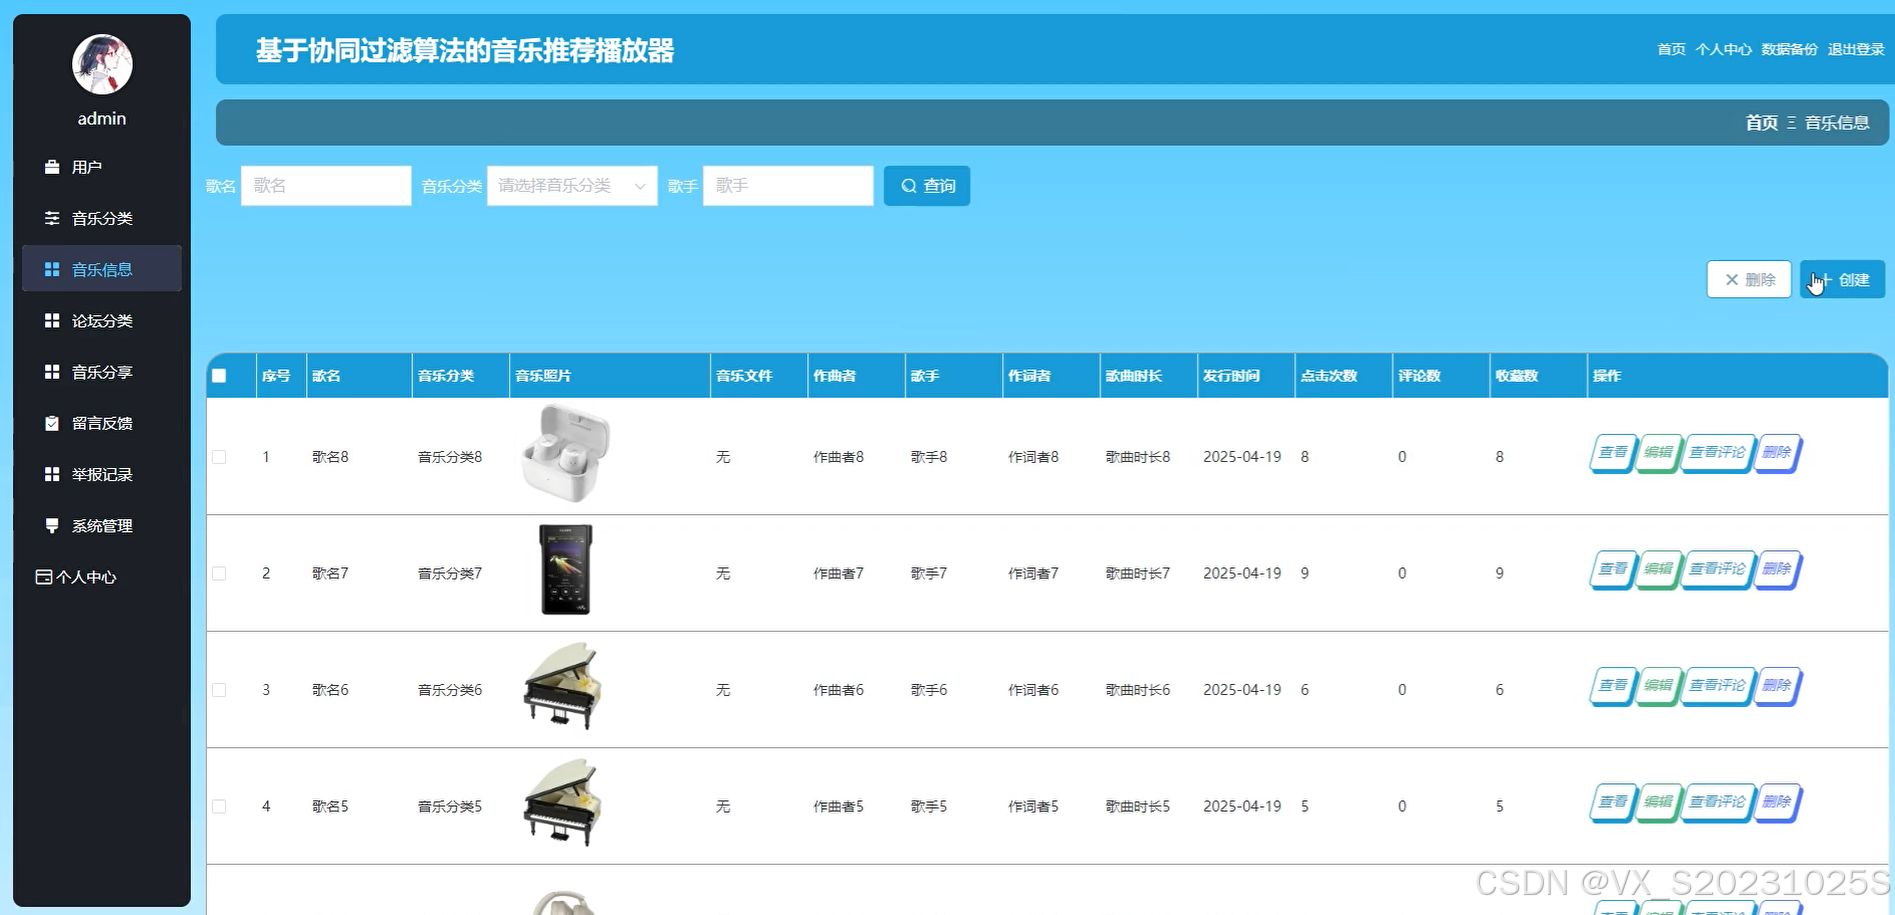Check the checkbox for row 歌名7
This screenshot has width=1895, height=915.
click(x=219, y=573)
